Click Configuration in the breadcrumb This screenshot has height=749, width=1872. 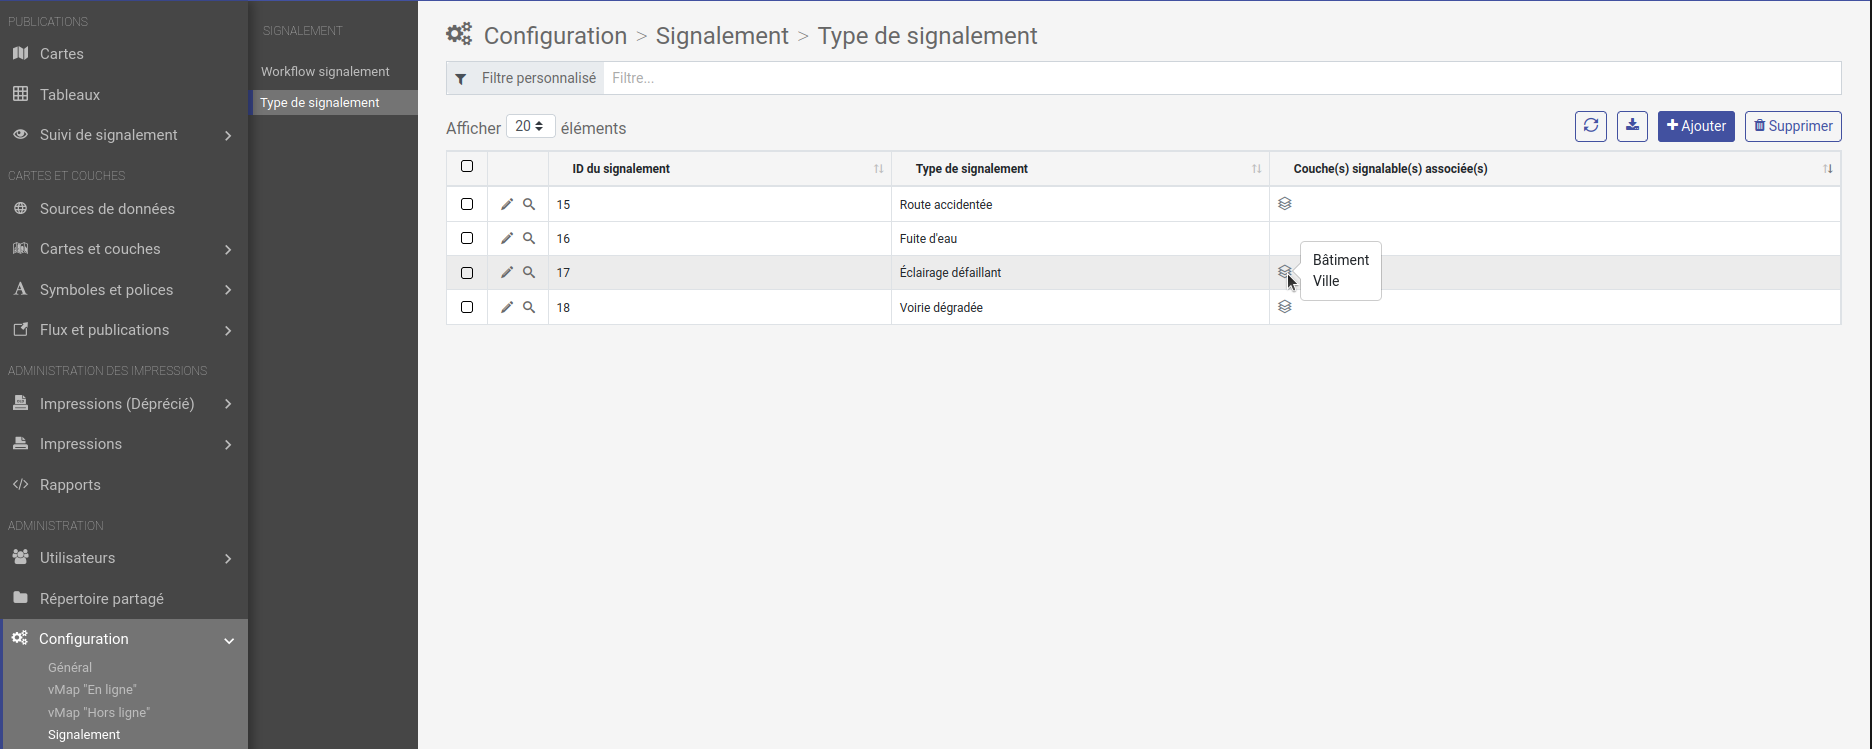click(x=555, y=36)
